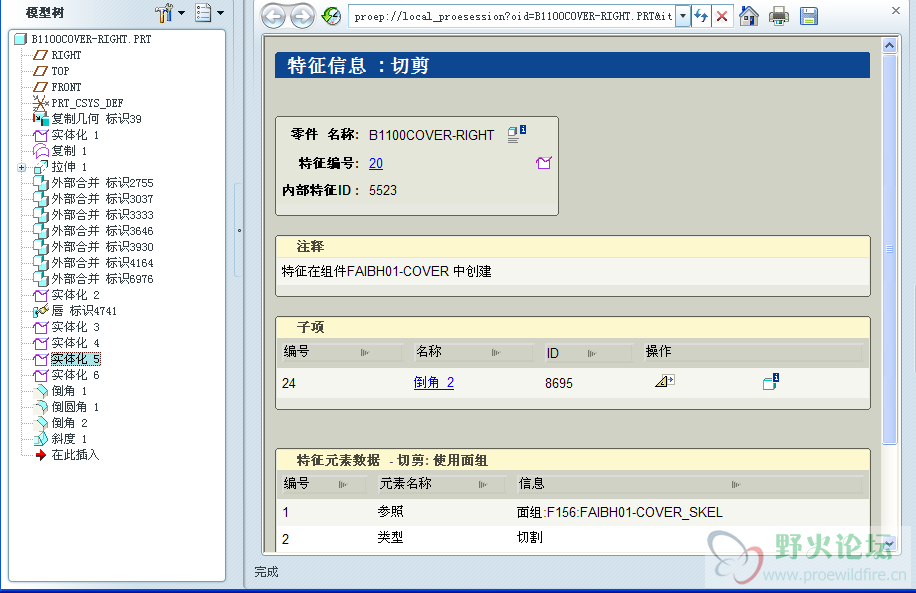916x593 pixels.
Task: Select 实体化 1 in model tree
Action: tap(75, 135)
